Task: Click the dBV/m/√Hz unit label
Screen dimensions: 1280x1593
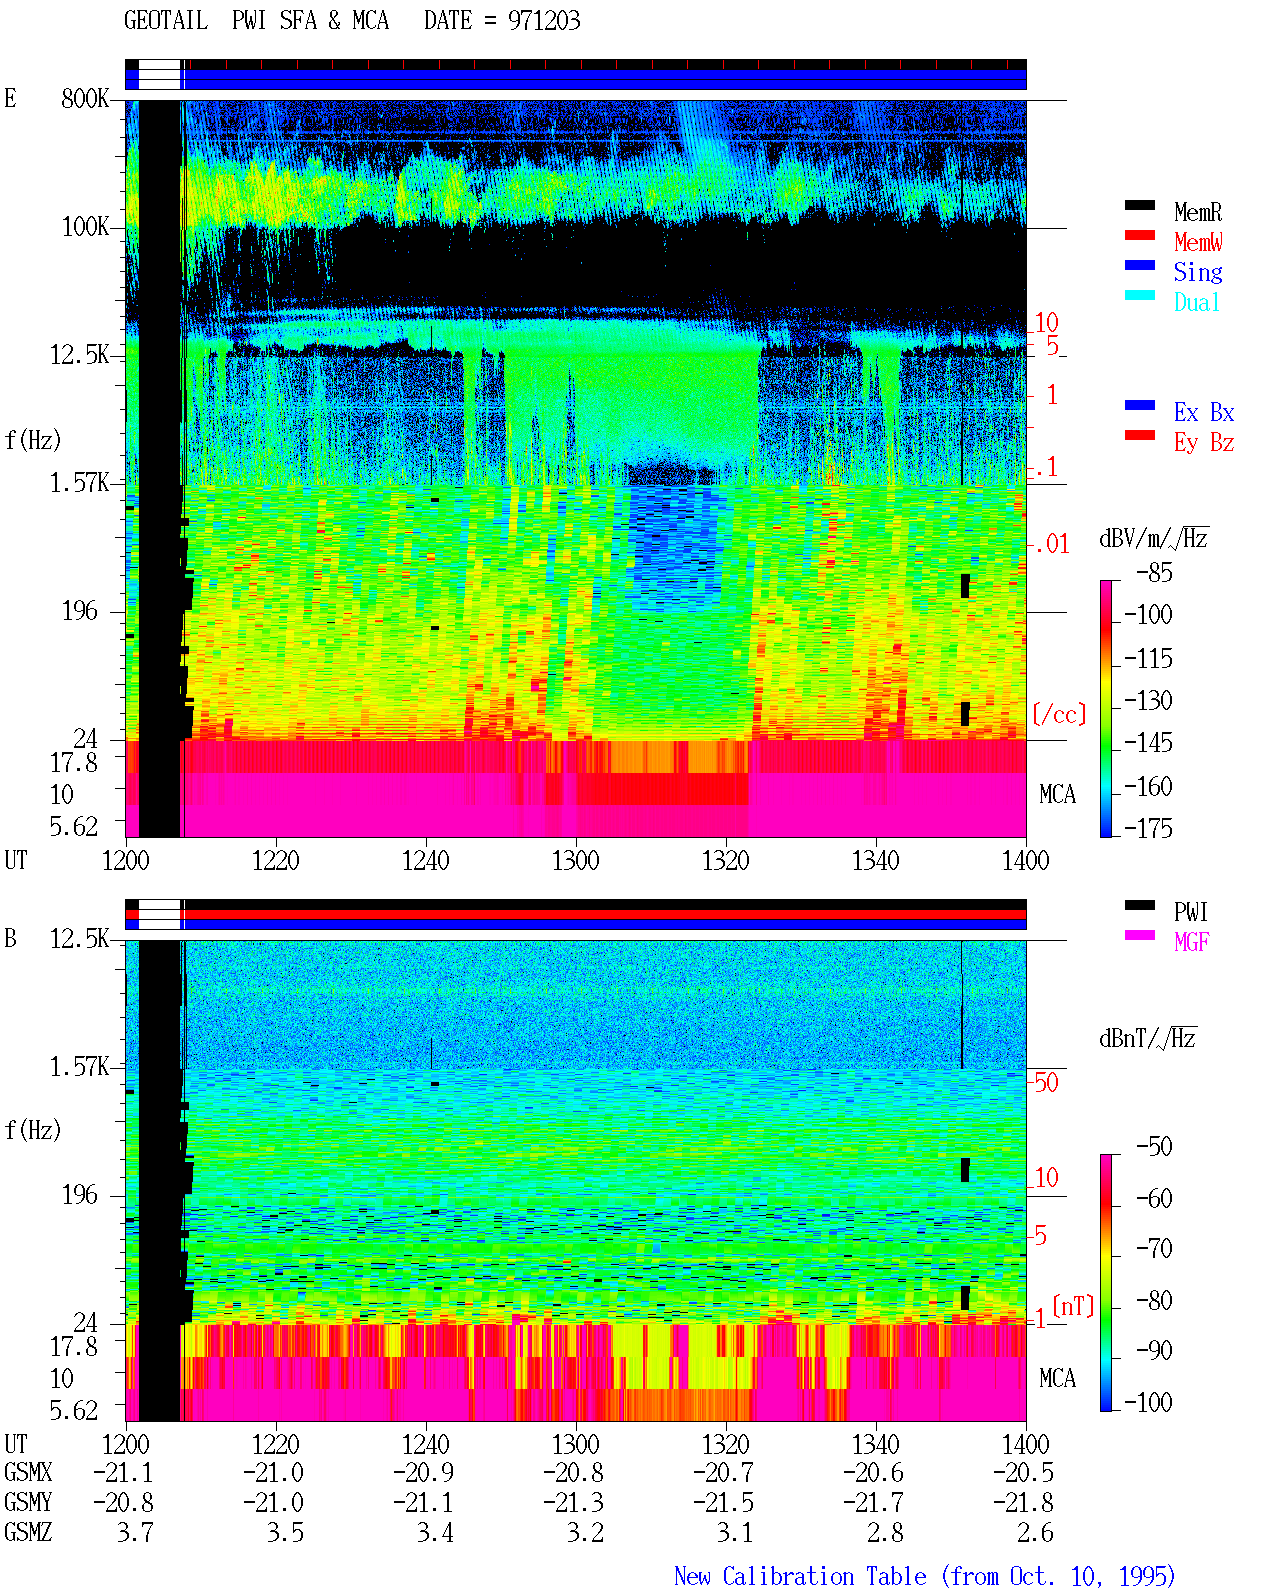Action: point(1154,538)
